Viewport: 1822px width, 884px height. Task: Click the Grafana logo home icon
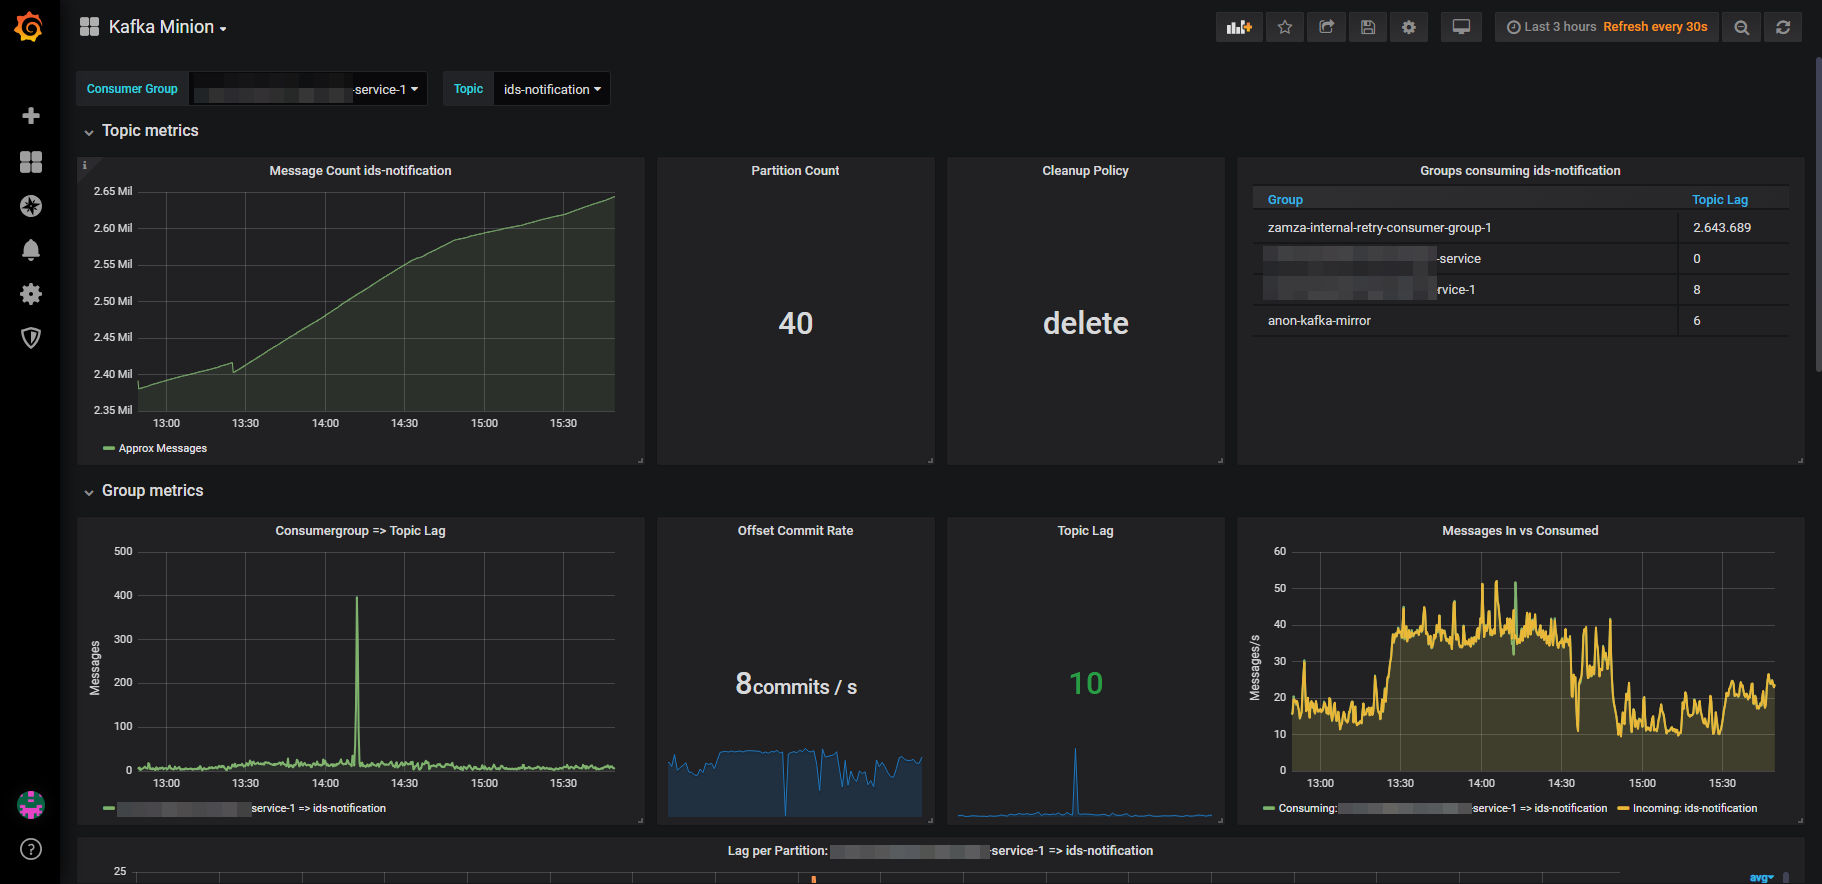(29, 27)
